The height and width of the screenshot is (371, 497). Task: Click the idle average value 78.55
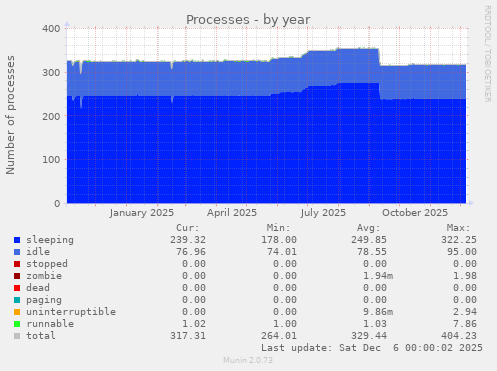pos(372,252)
